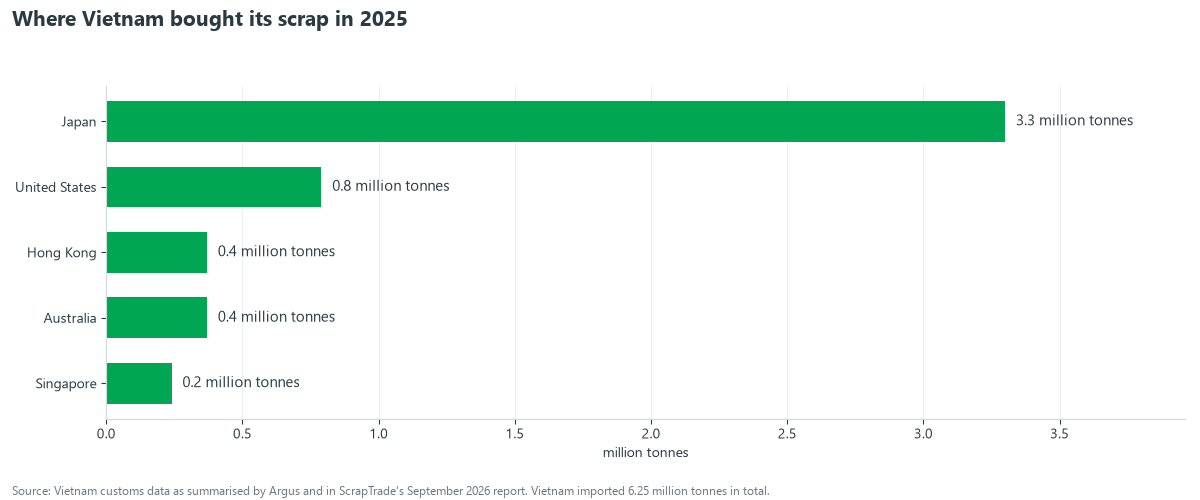The width and height of the screenshot is (1200, 500).
Task: Select the Japan axis label
Action: click(x=79, y=122)
